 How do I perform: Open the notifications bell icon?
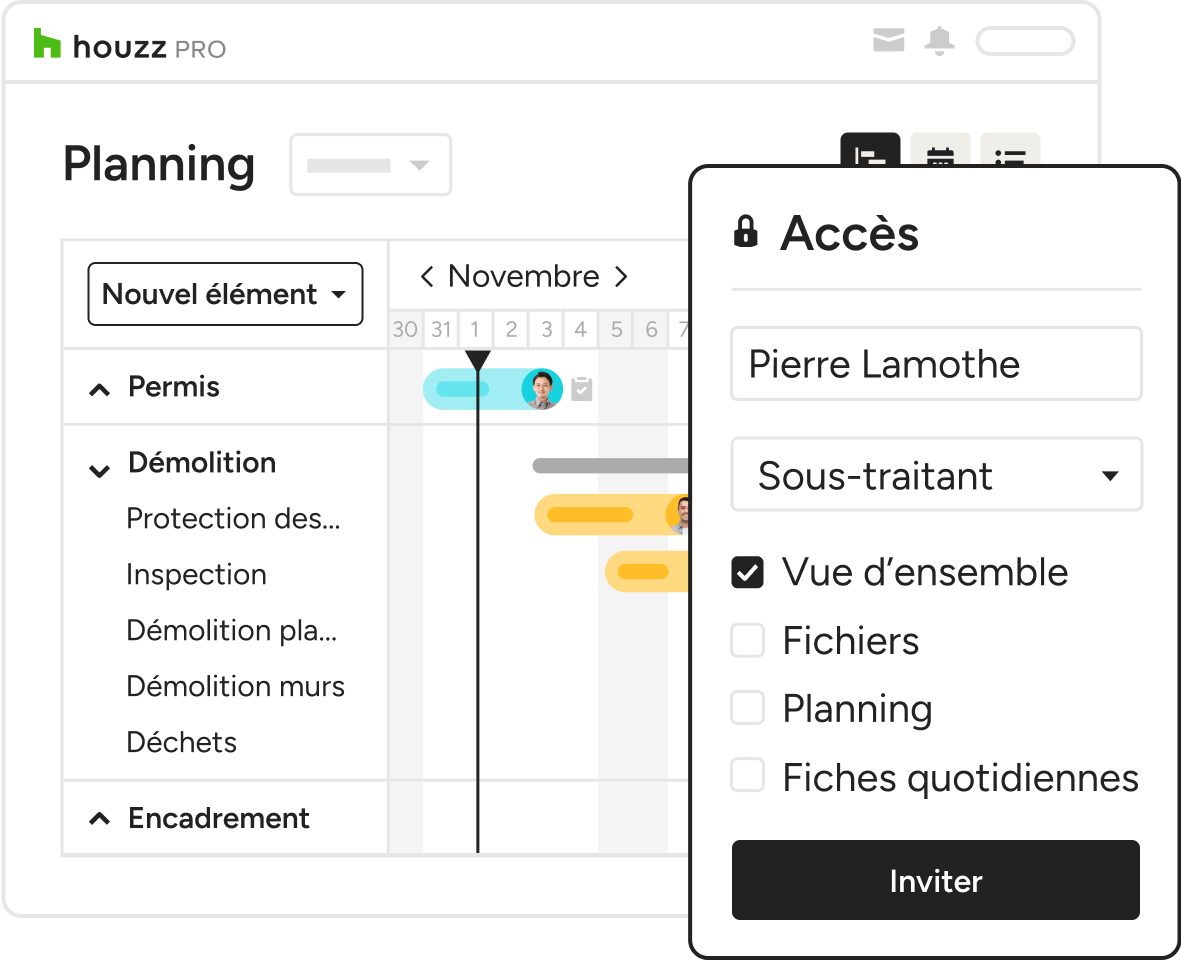tap(939, 41)
